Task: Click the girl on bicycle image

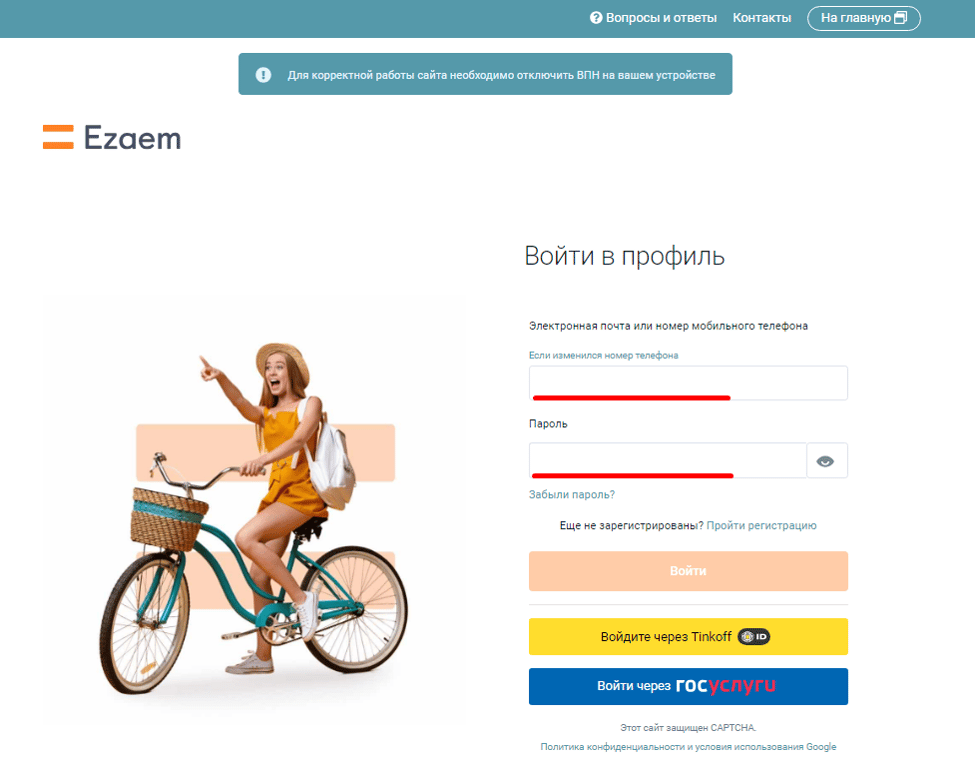Action: (x=254, y=510)
